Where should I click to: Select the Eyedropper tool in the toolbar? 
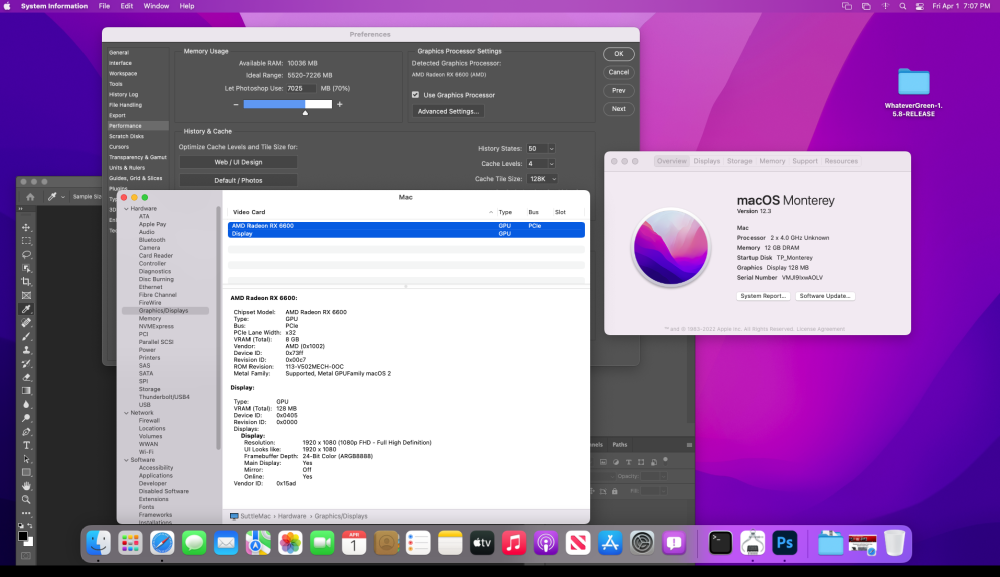26,309
